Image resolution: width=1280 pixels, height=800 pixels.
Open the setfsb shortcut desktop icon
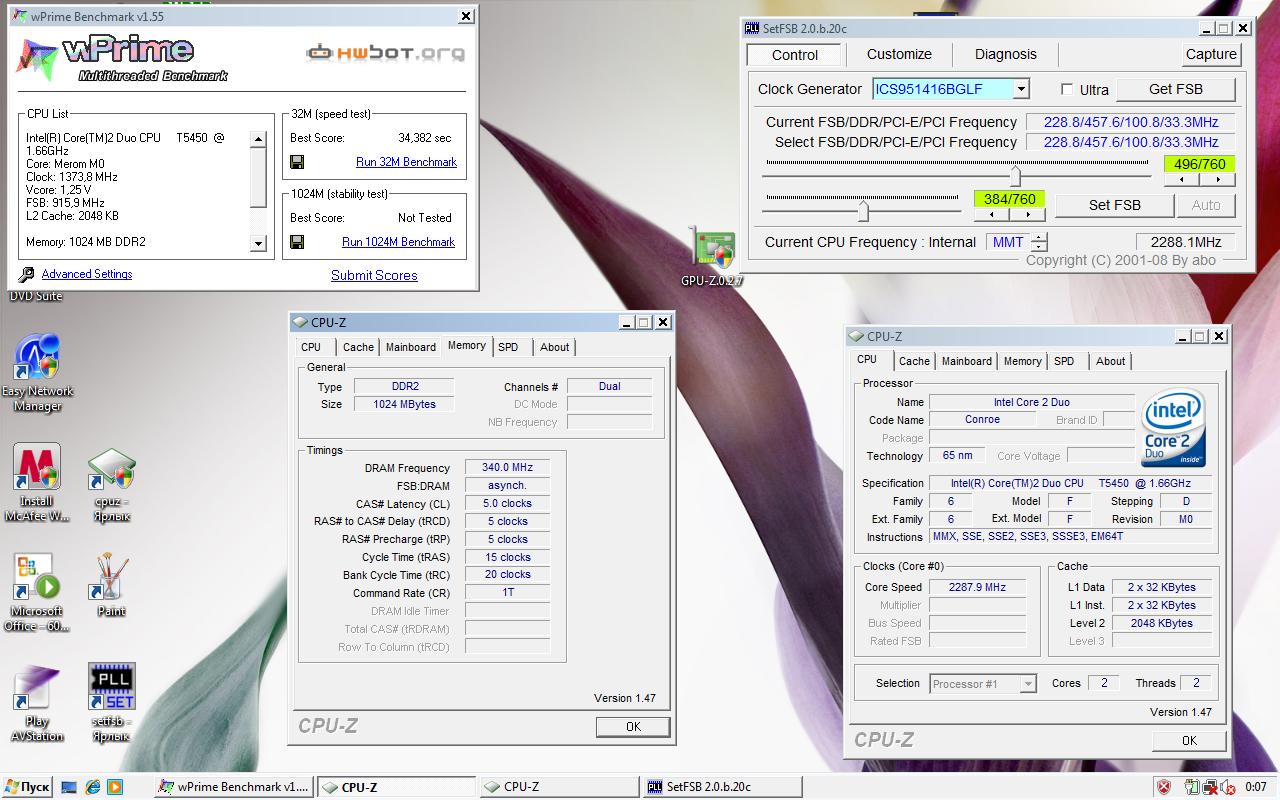[111, 703]
